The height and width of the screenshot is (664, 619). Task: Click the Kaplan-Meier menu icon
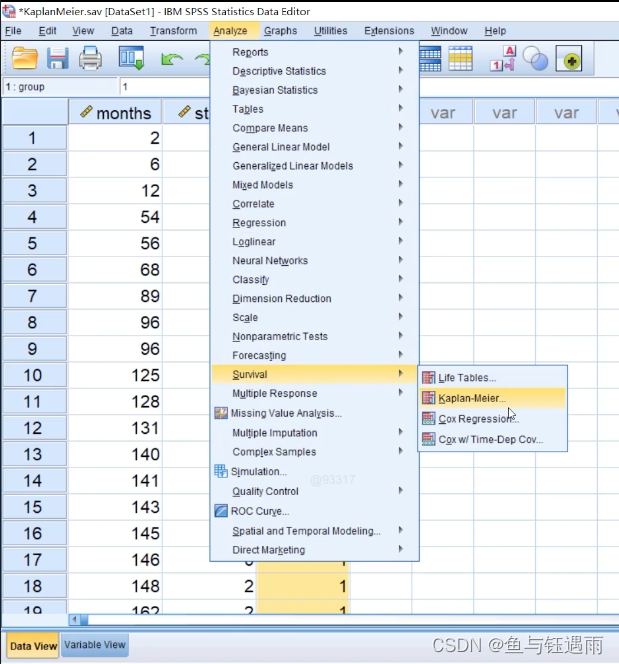point(428,398)
